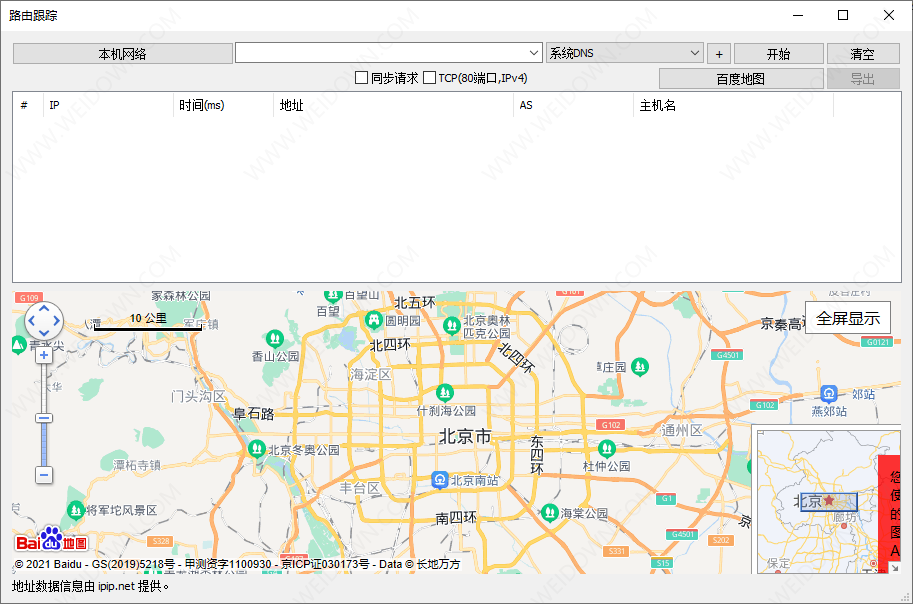Pan the map up with the compass arrow
This screenshot has width=913, height=604.
pos(44,308)
